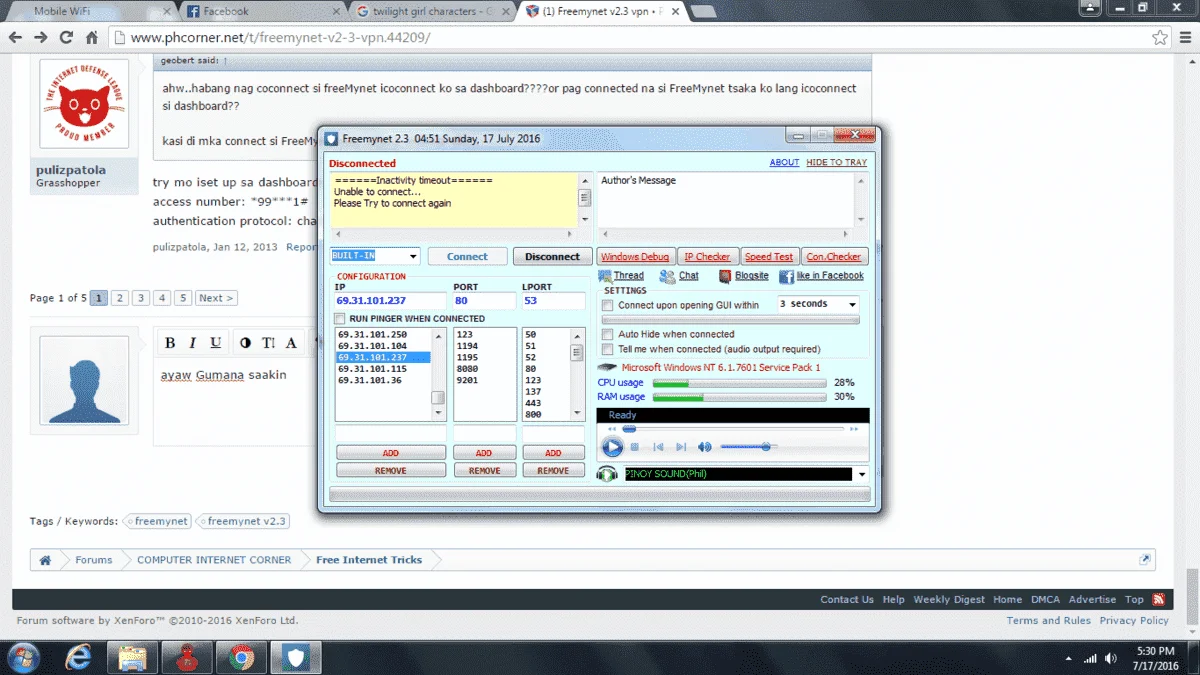The image size is (1200, 675).
Task: Select port 8080 in the PORT list
Action: [469, 368]
